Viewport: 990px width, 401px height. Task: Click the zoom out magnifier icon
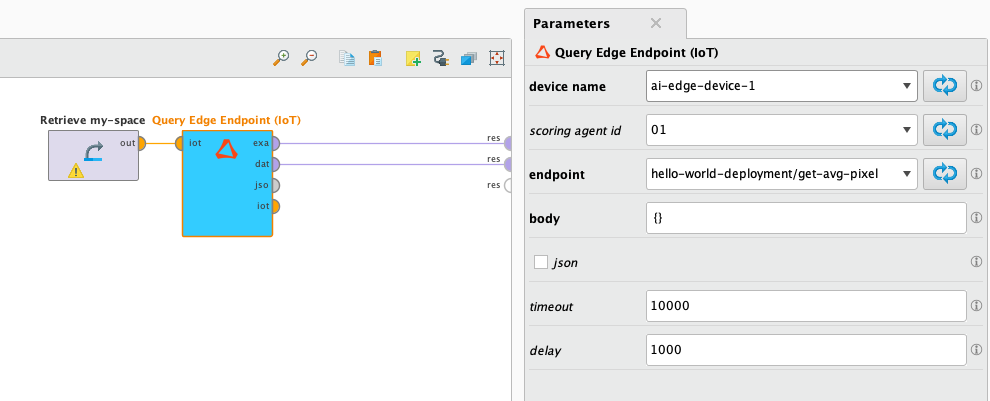click(x=309, y=58)
